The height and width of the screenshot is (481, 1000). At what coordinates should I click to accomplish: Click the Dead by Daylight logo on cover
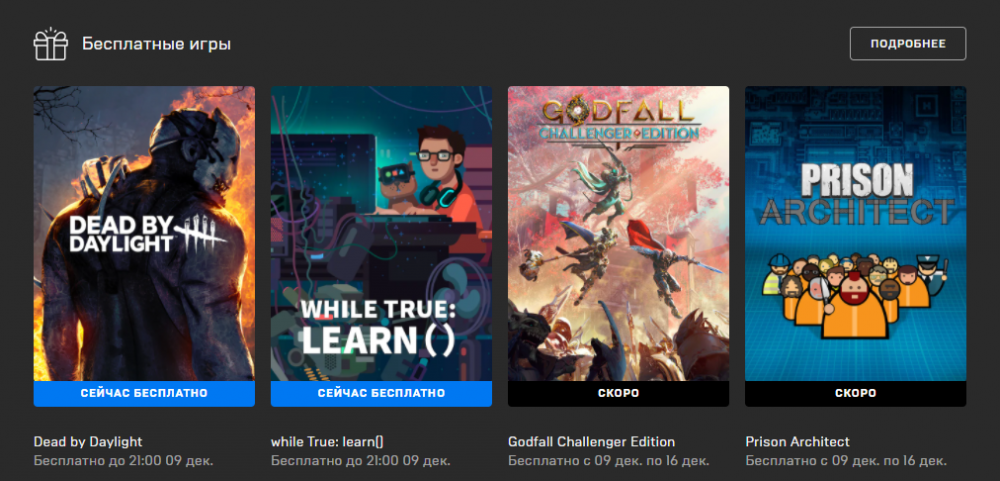tap(147, 233)
